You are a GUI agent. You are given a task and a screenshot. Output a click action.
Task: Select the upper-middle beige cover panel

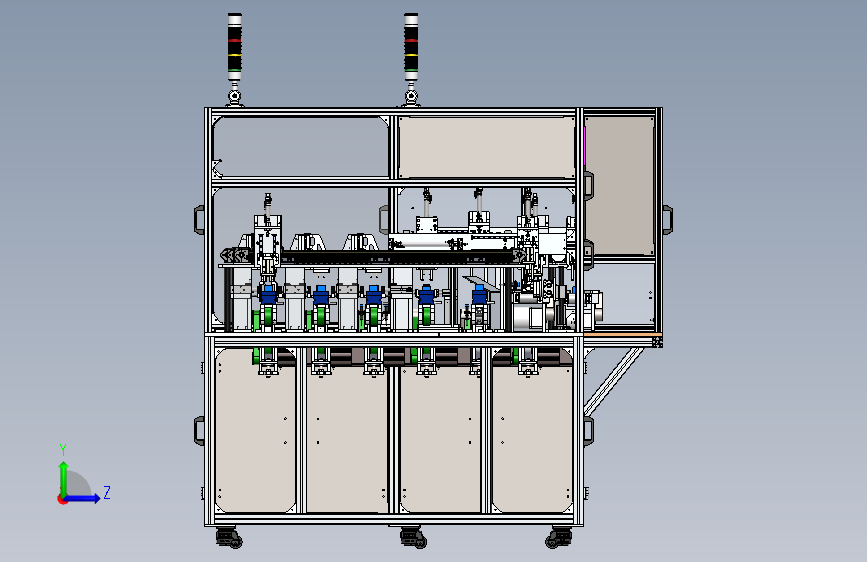click(487, 147)
